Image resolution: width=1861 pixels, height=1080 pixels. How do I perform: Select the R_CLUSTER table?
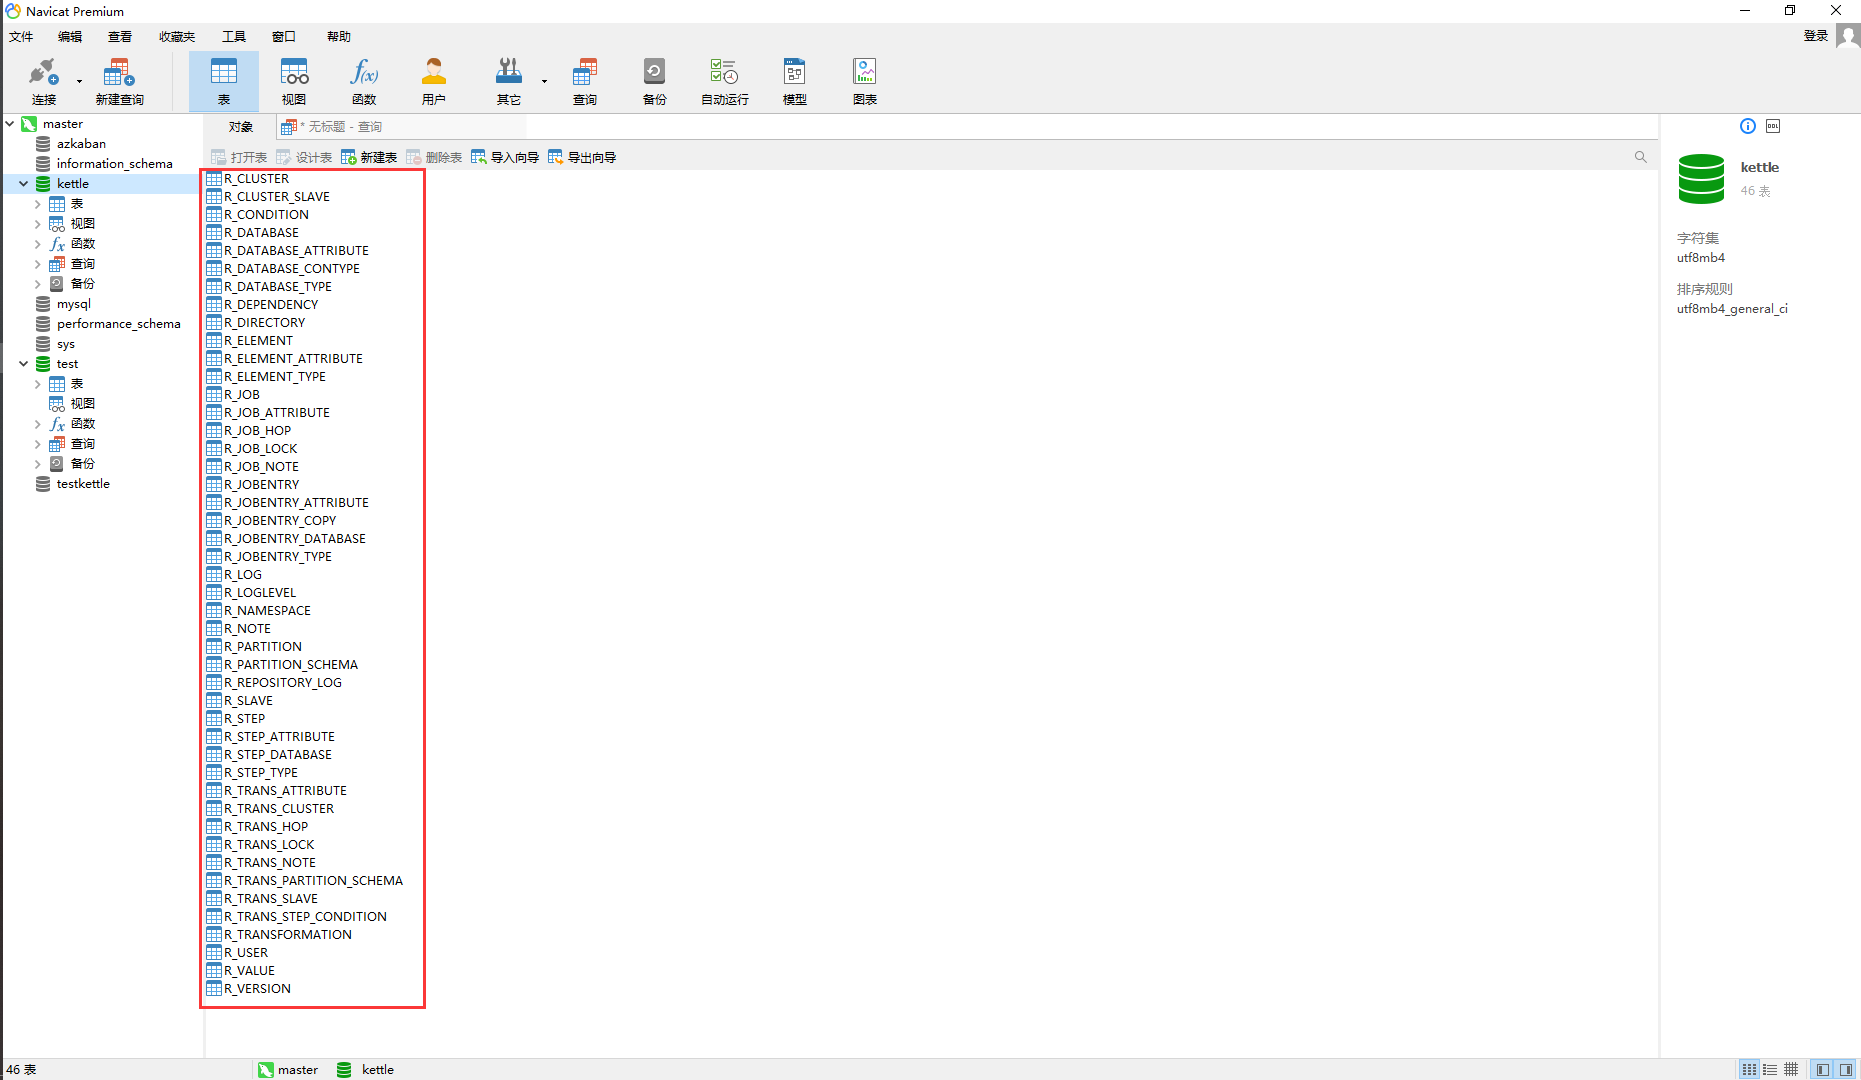(x=256, y=179)
